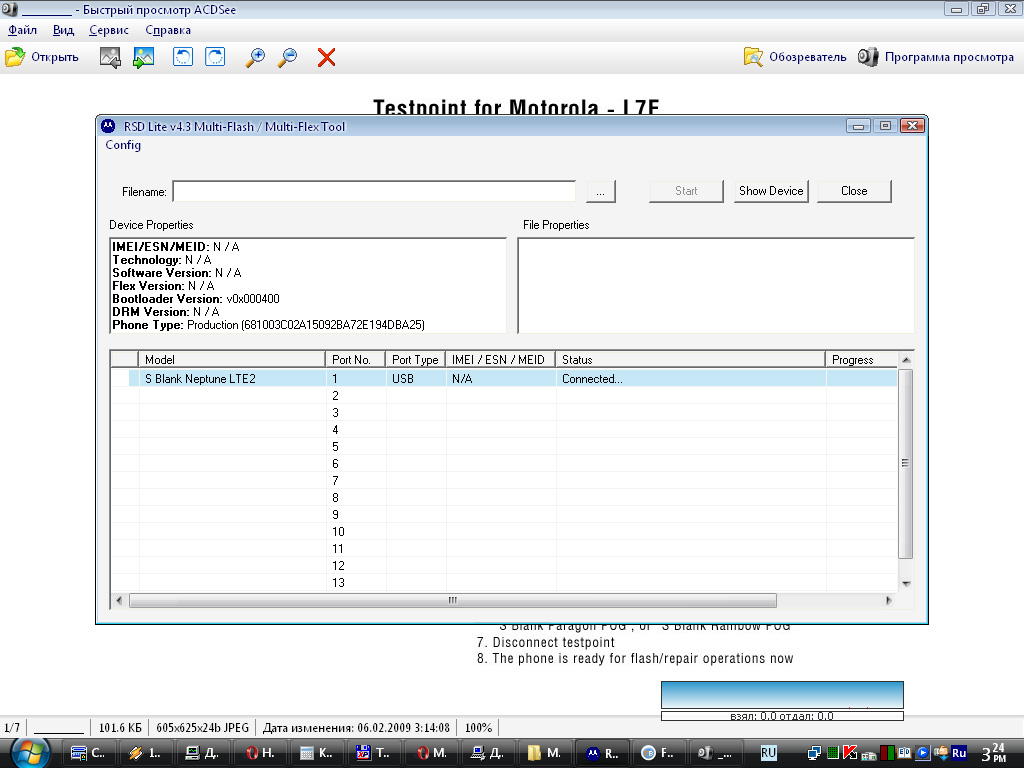Open the Opera M. taskbar button

[432, 753]
